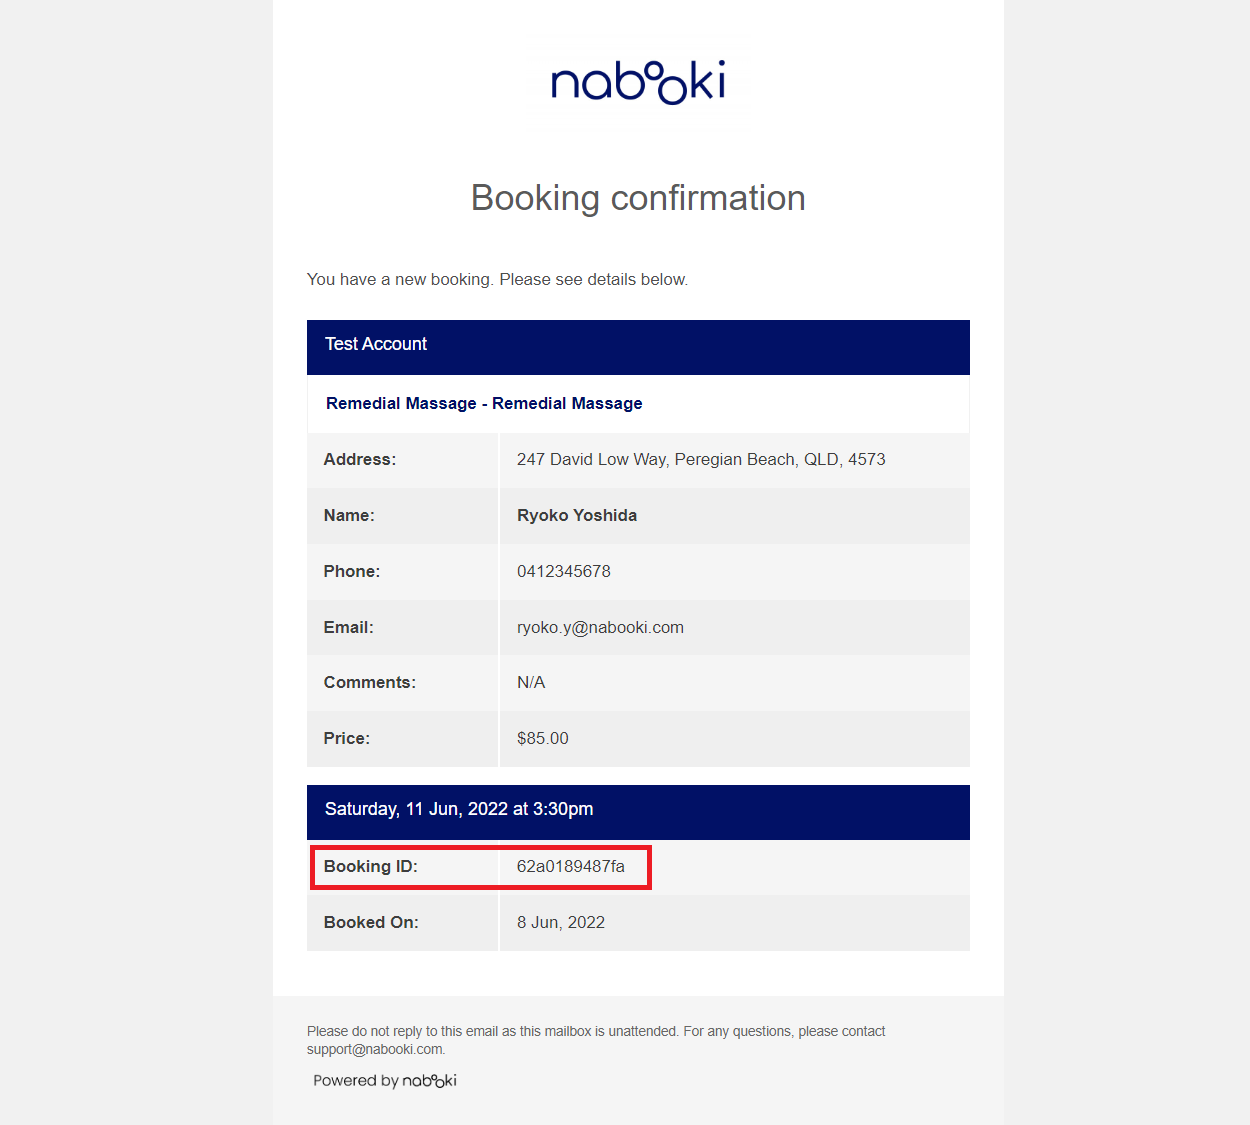The image size is (1250, 1125).
Task: Click the Test Account header bar
Action: [638, 347]
